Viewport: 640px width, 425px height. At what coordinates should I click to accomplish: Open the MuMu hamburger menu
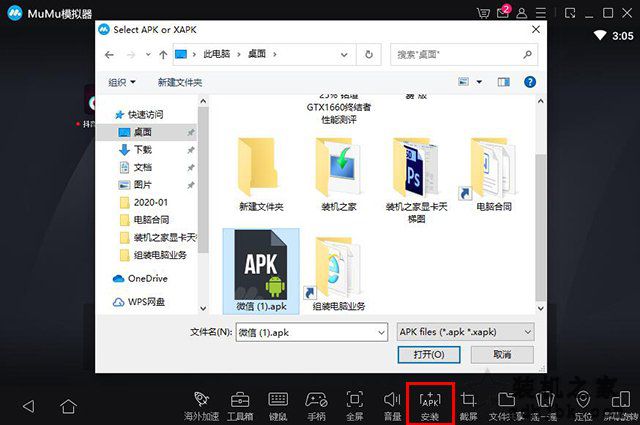tap(541, 13)
